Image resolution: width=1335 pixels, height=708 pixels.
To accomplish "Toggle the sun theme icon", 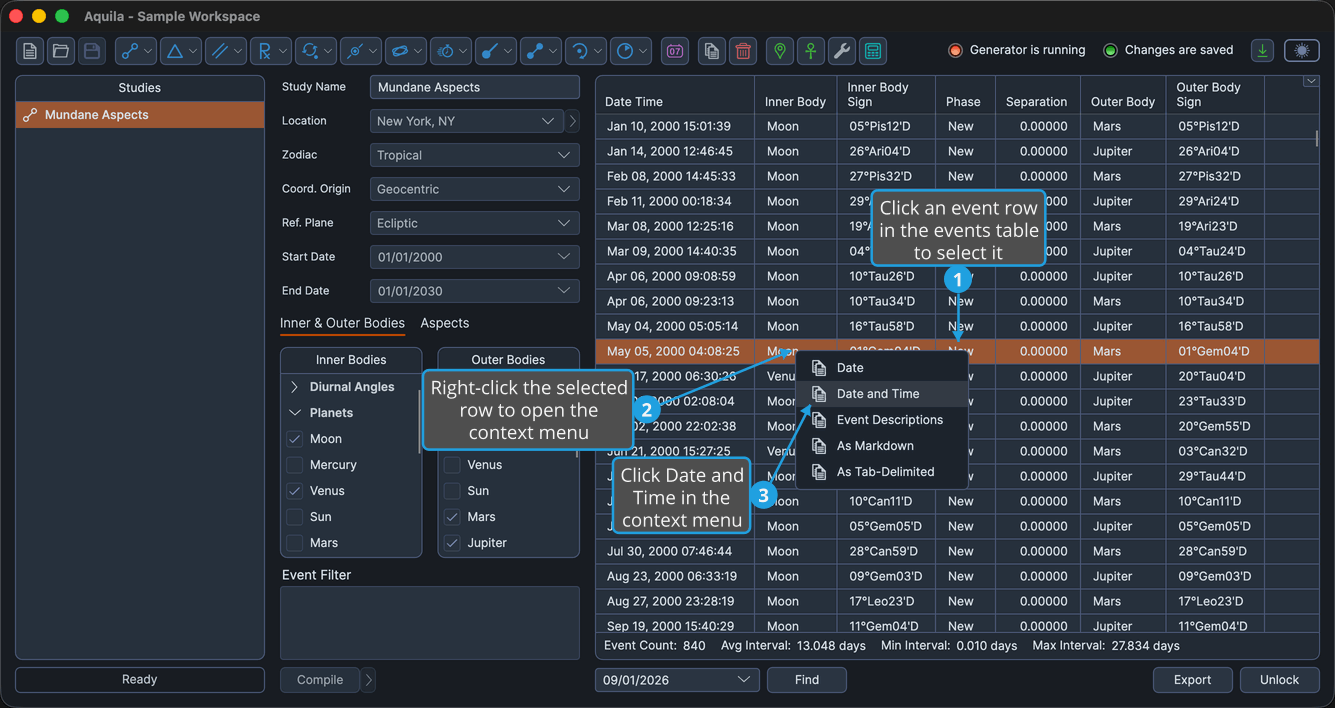I will point(1301,50).
